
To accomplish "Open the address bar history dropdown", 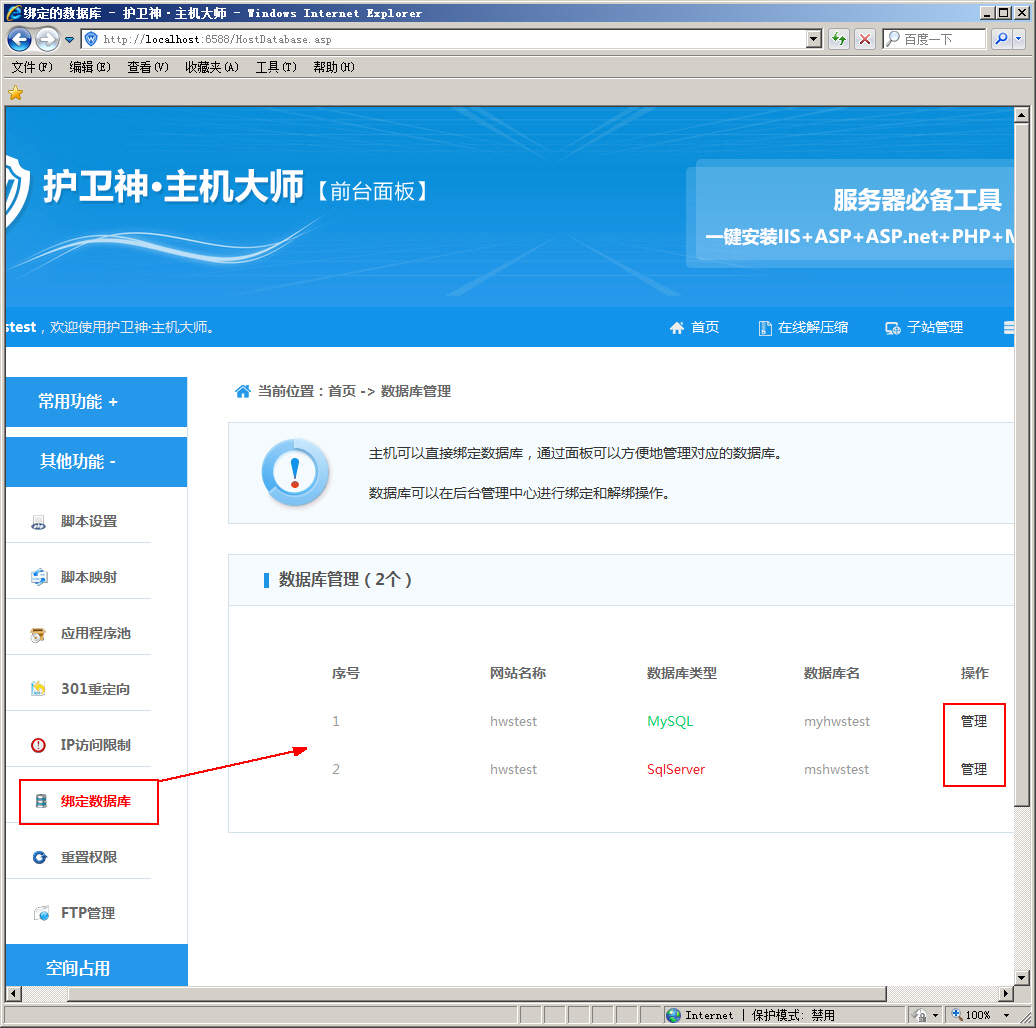I will [814, 39].
